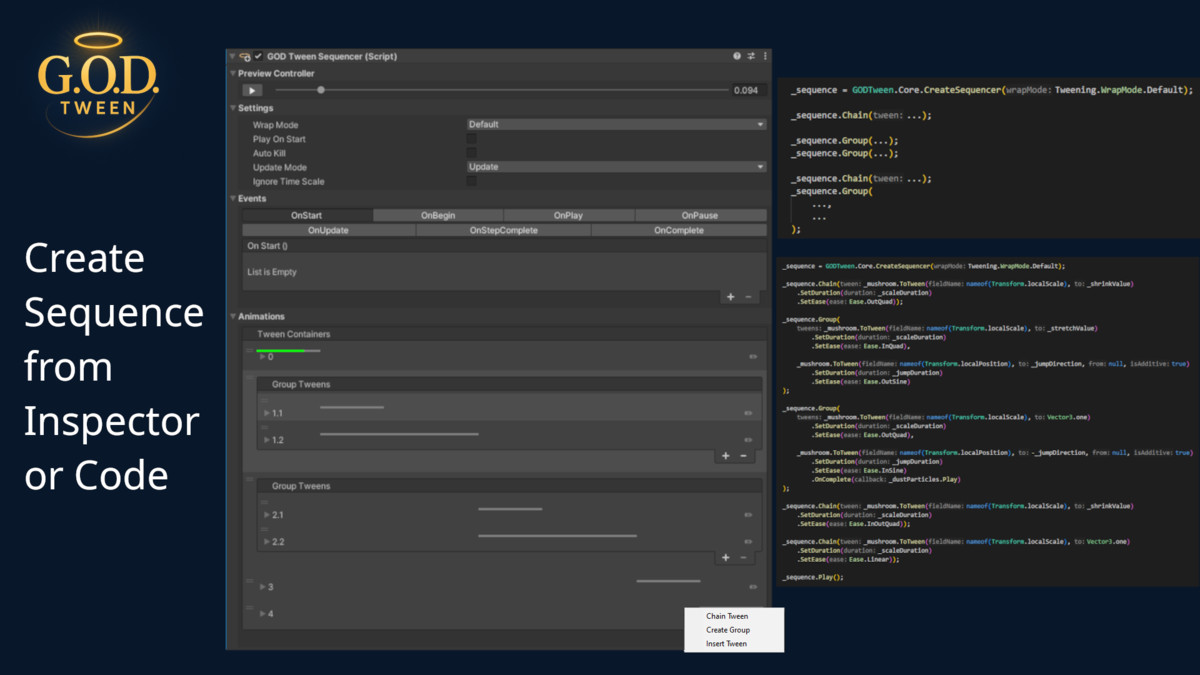Select Create Group from the context menu
Viewport: 1200px width, 675px height.
click(x=727, y=630)
